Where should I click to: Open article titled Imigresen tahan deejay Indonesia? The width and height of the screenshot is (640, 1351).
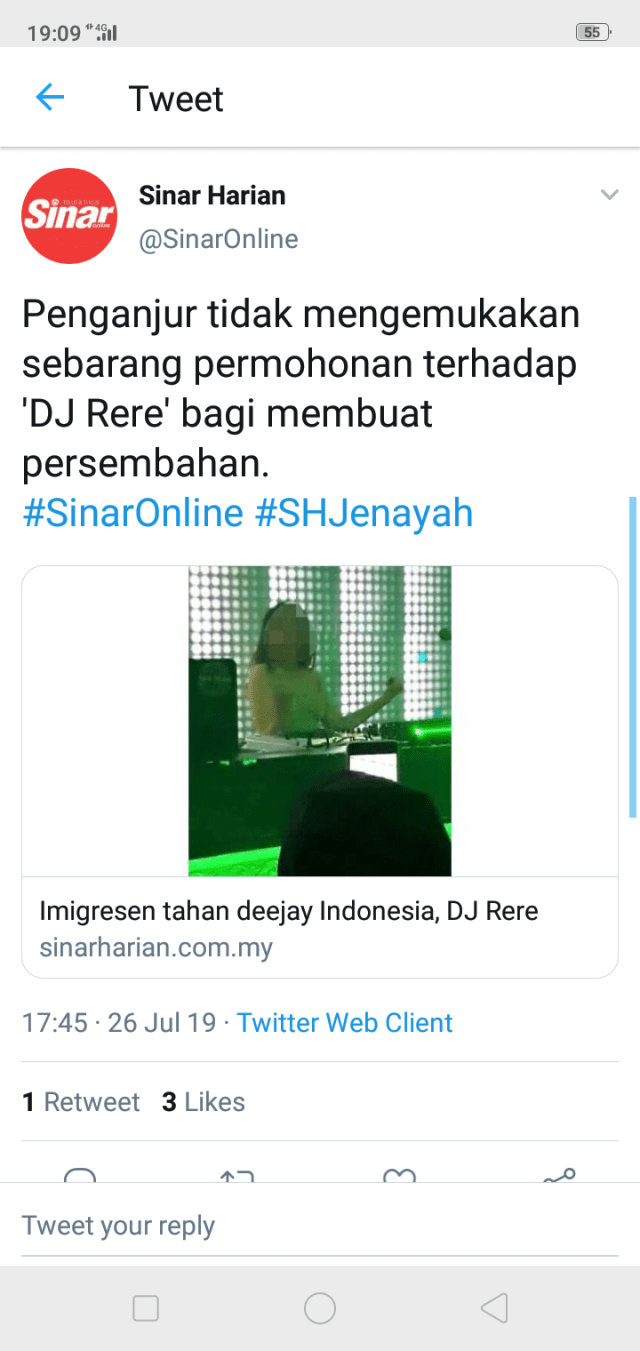[289, 911]
